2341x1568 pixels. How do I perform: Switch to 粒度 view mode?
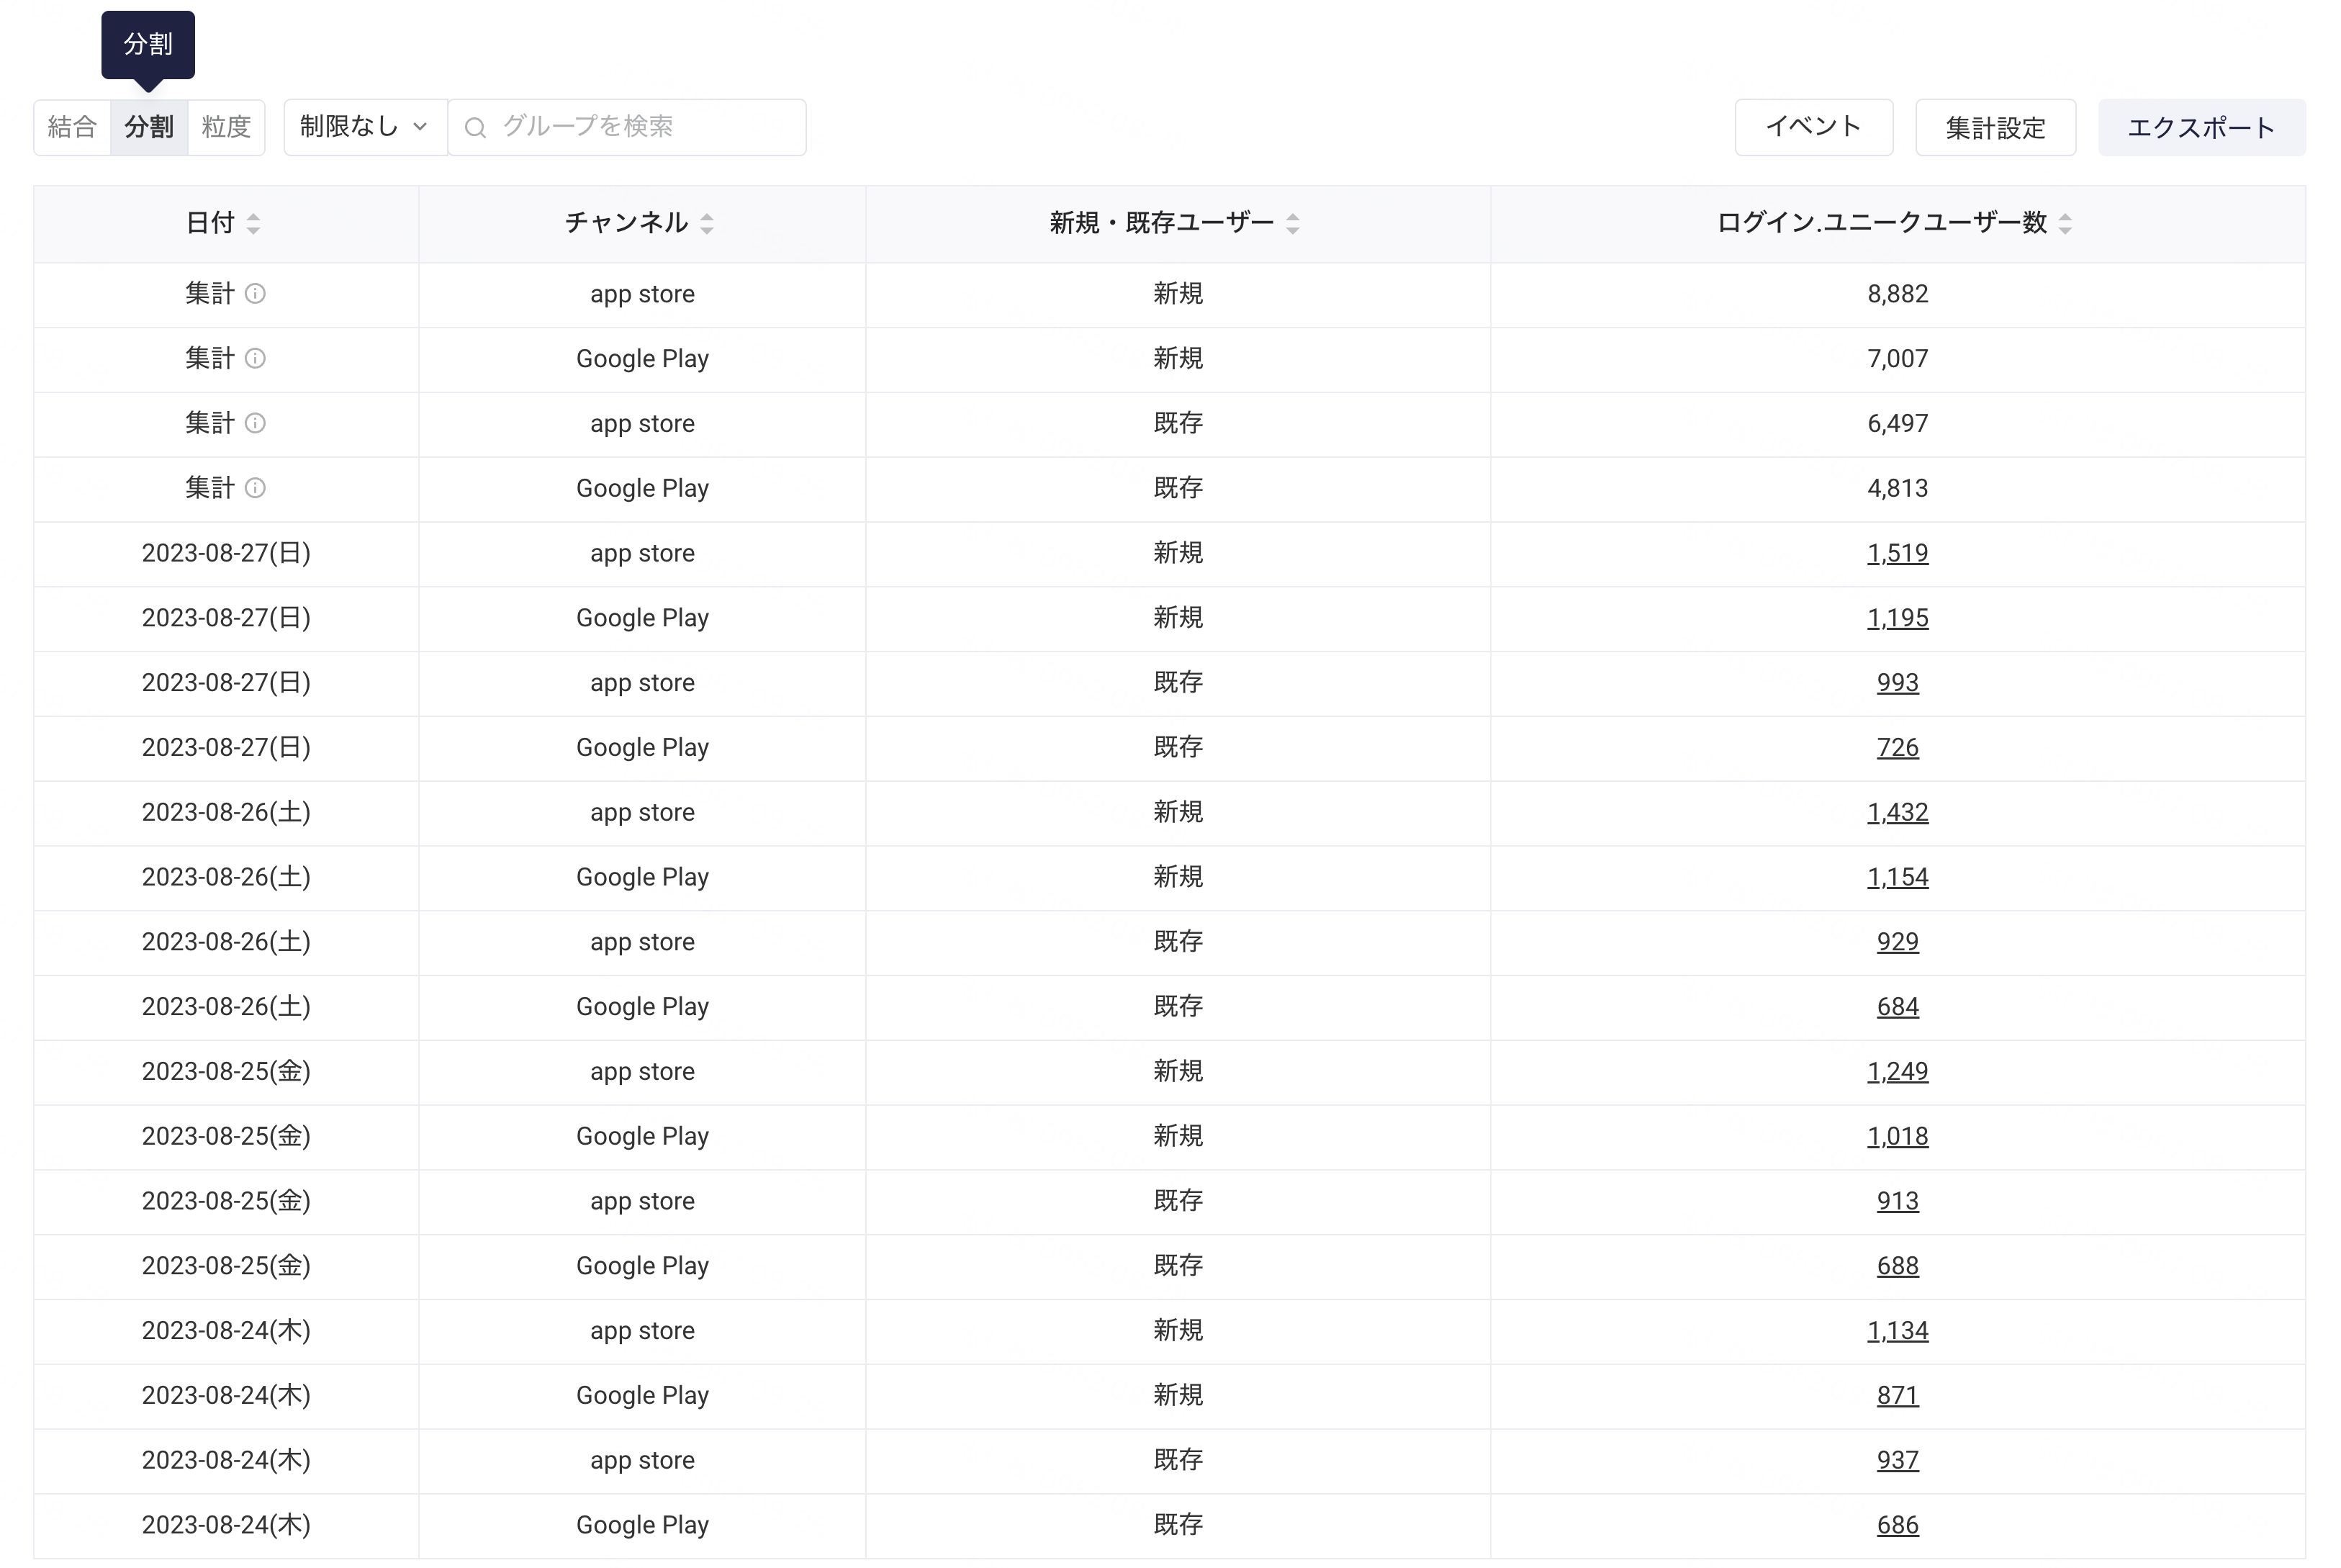click(227, 127)
